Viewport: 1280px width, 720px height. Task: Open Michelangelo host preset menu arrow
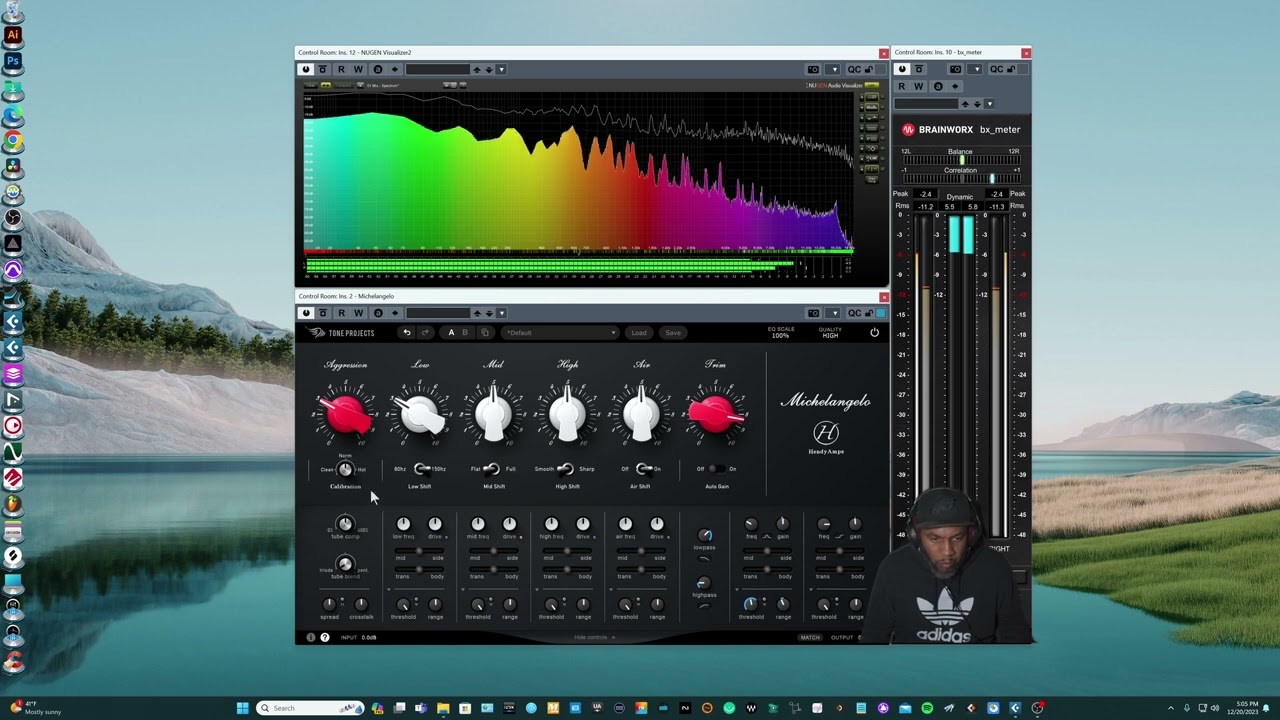501,313
